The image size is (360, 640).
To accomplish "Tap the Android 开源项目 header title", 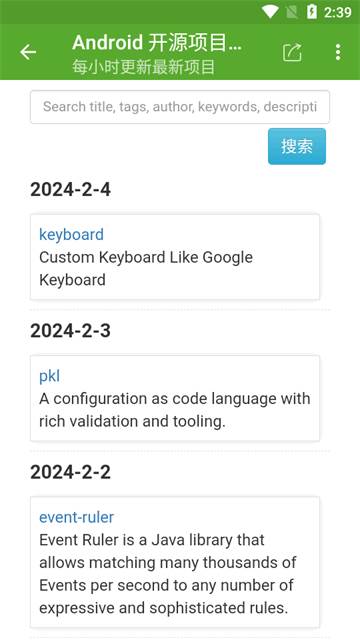I will pos(157,43).
